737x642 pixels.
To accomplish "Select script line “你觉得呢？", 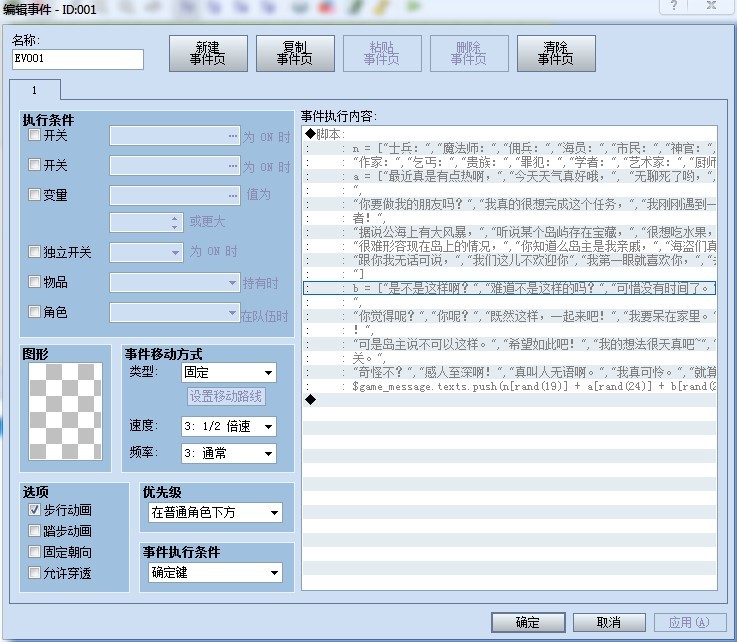I will coord(510,316).
